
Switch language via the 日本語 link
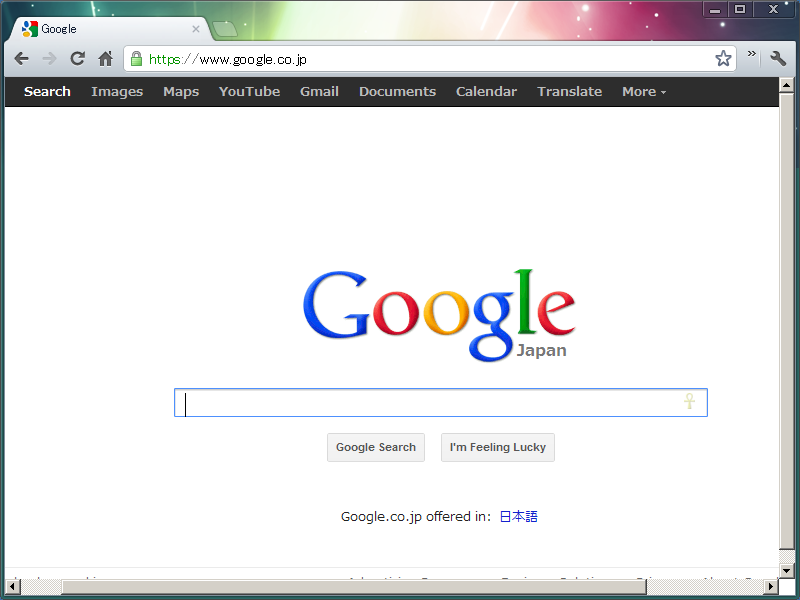tap(518, 517)
